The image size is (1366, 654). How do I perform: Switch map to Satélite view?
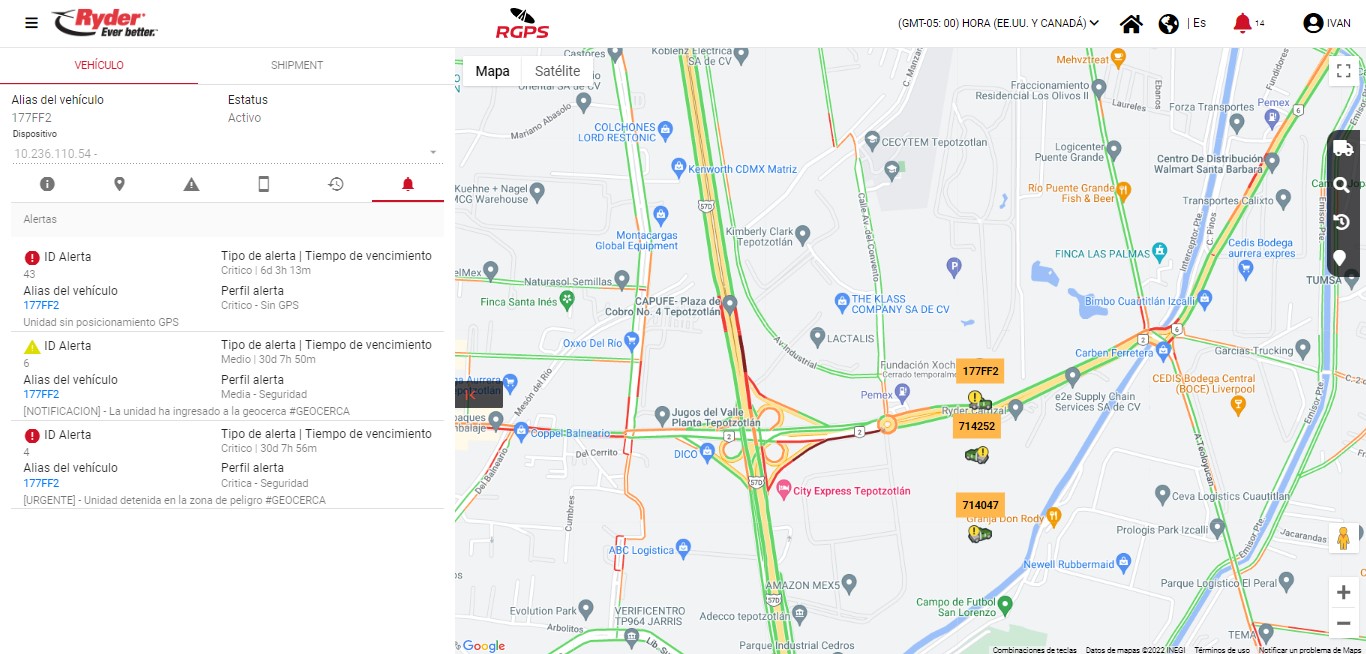557,71
